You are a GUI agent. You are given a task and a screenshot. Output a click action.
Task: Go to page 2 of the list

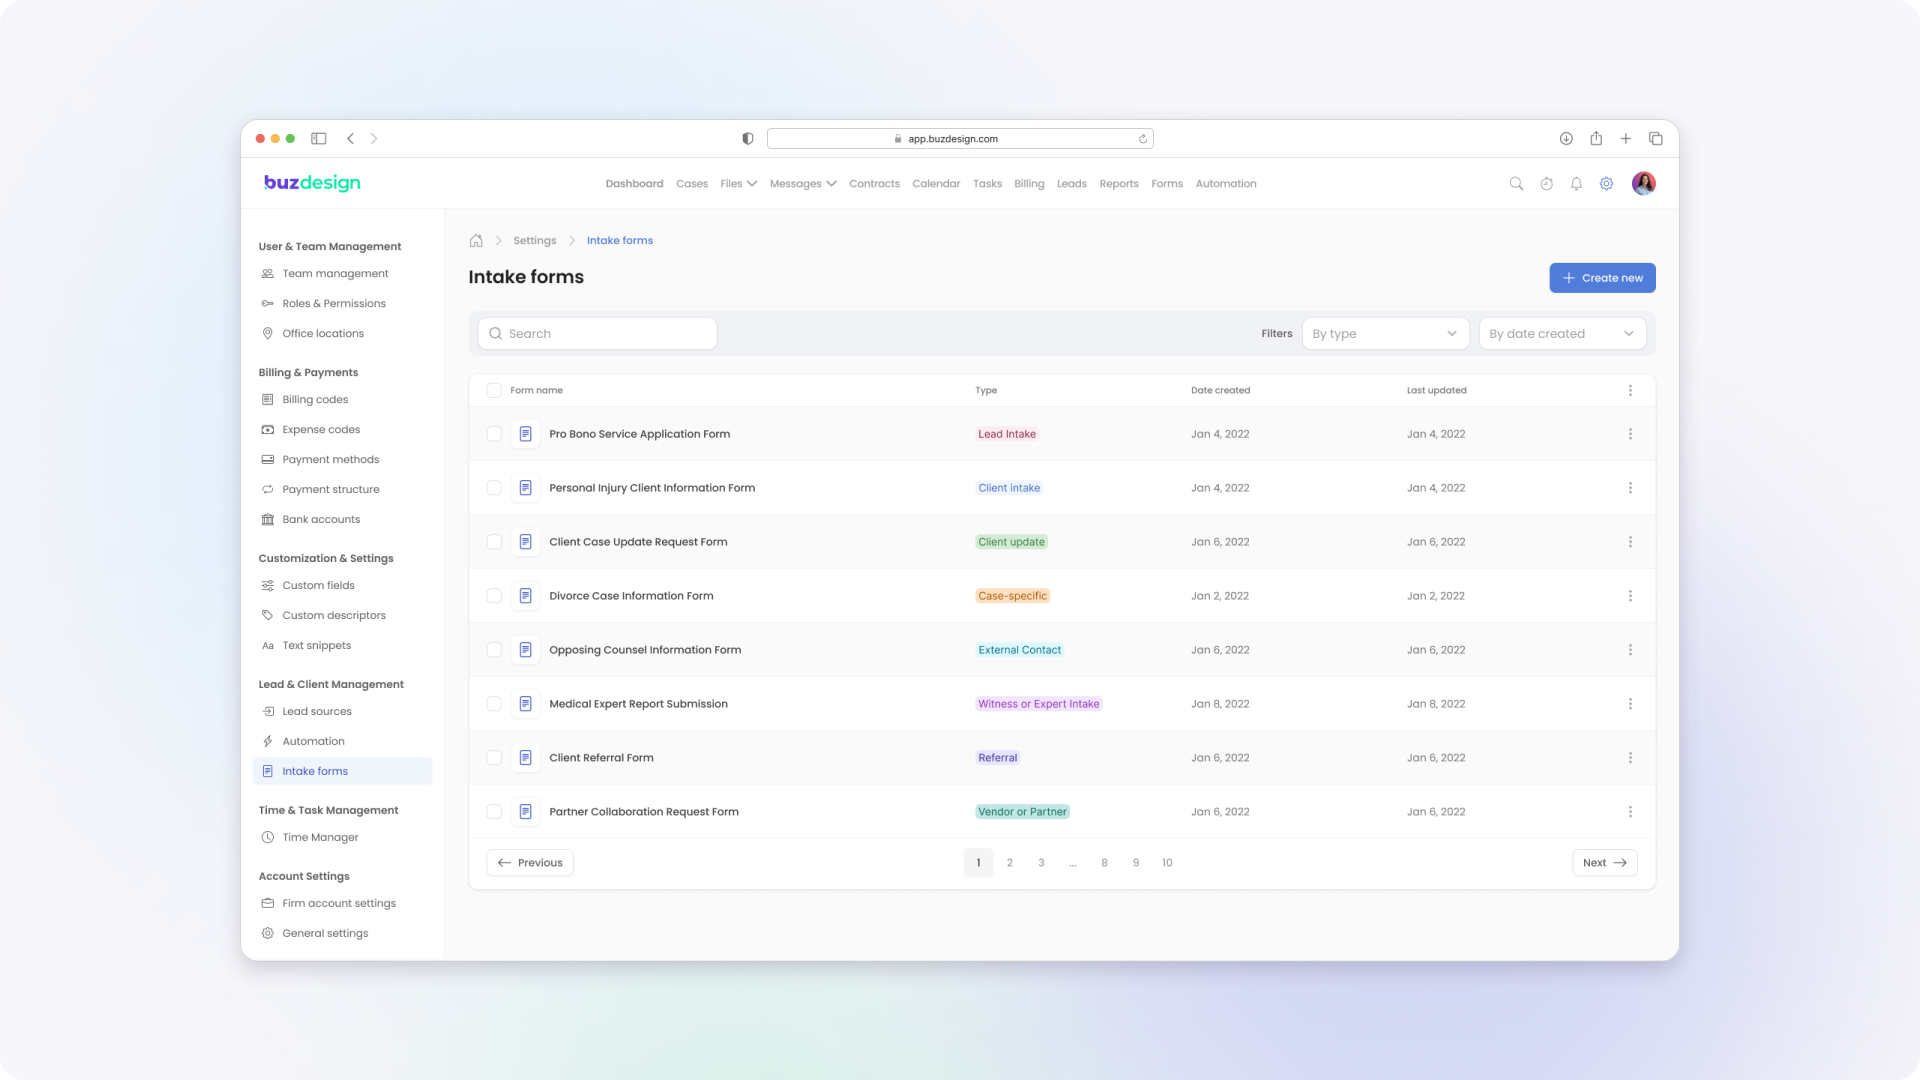[1010, 863]
